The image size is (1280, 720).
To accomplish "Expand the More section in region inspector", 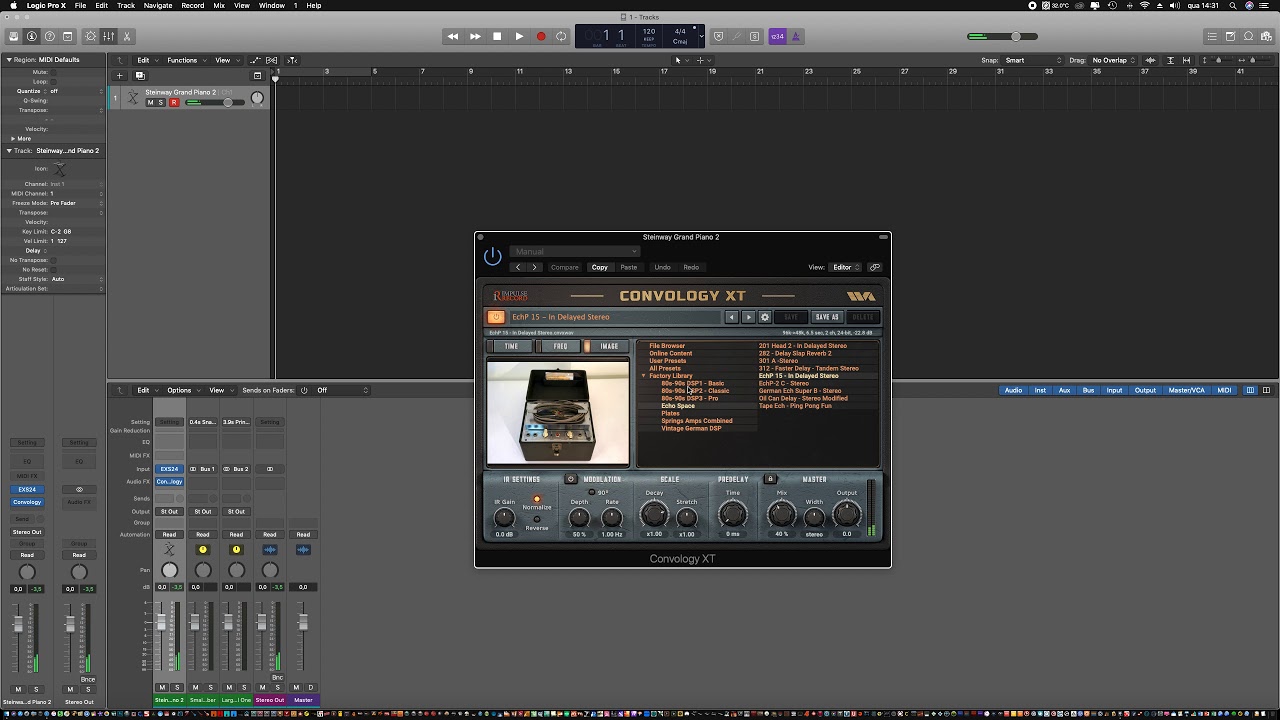I will pyautogui.click(x=13, y=139).
